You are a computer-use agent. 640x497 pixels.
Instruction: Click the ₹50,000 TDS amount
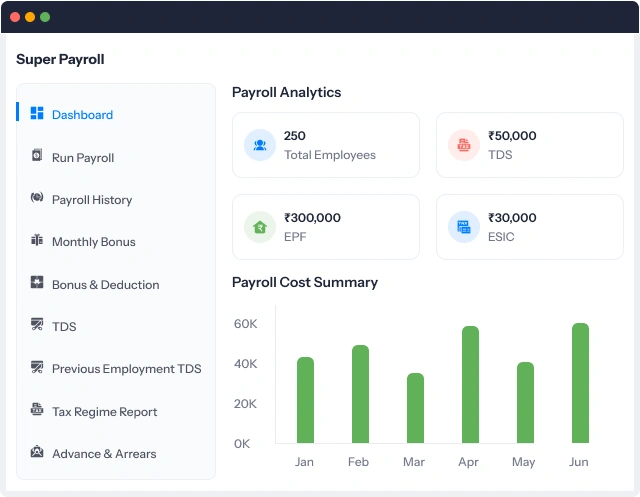click(512, 135)
